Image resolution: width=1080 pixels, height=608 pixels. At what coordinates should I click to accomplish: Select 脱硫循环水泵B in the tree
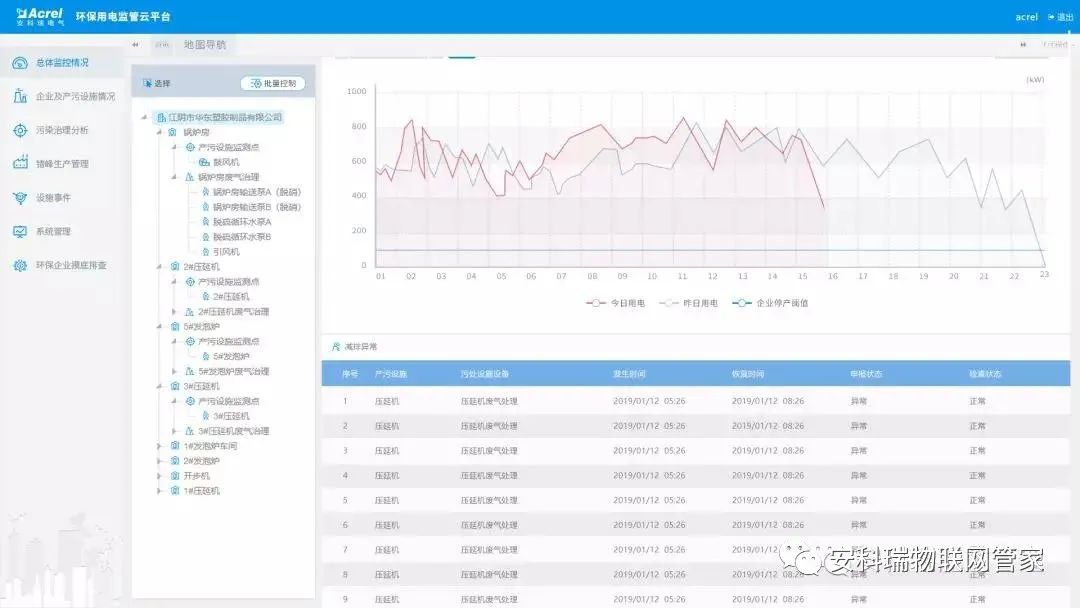242,237
